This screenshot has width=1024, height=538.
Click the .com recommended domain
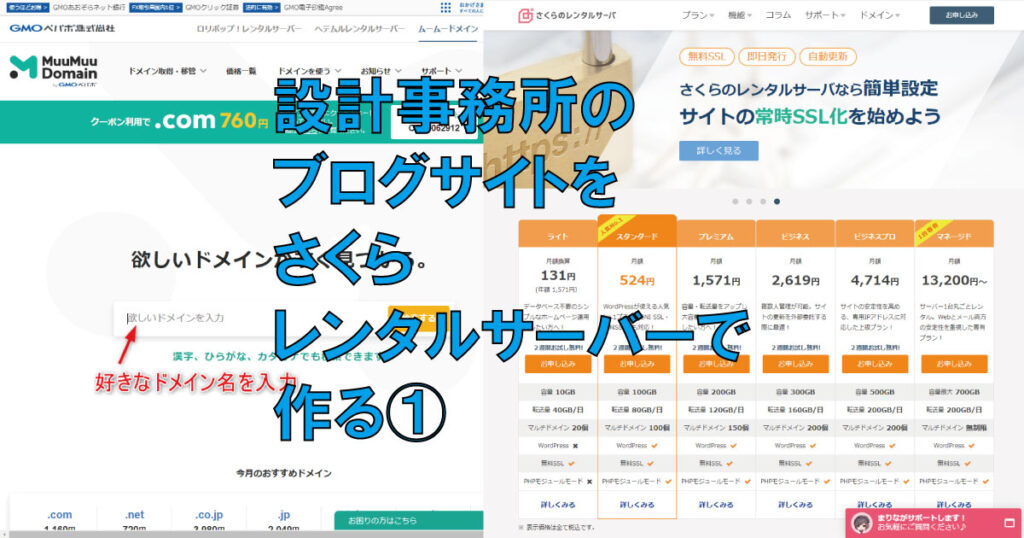(59, 514)
